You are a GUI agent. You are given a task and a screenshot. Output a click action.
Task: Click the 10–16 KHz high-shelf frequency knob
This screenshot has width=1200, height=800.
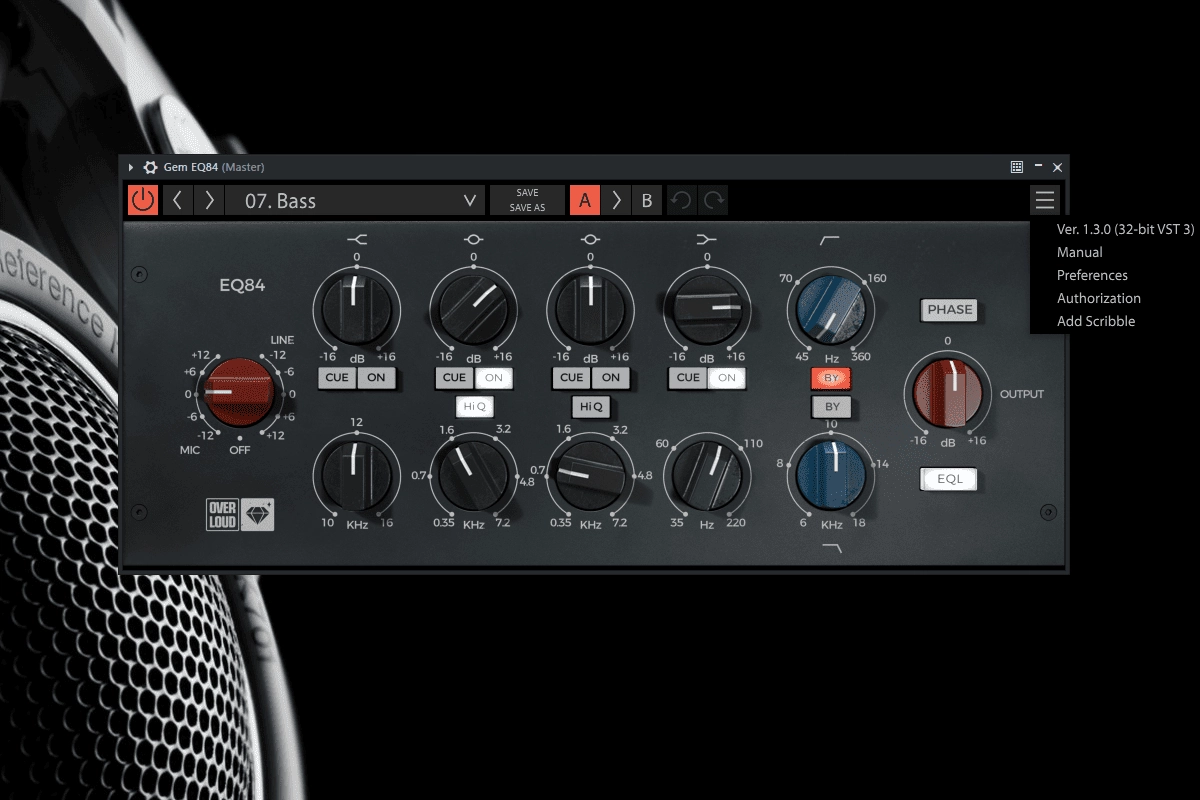(355, 476)
